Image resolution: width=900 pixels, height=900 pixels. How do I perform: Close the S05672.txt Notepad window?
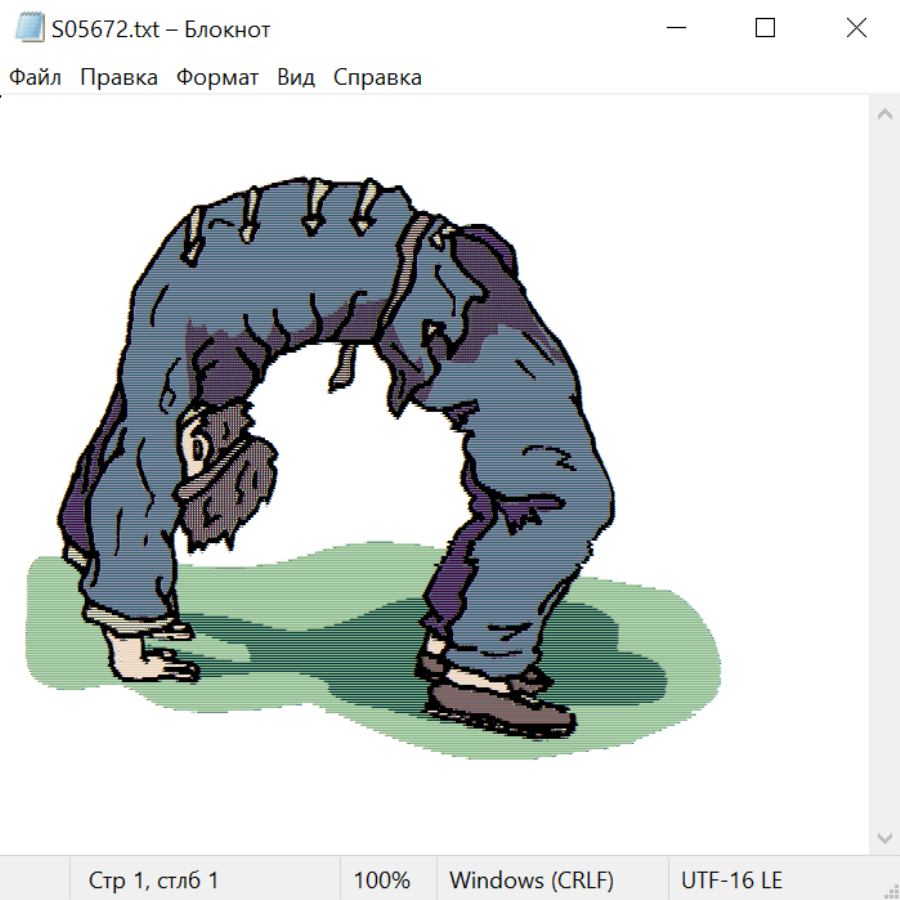point(856,29)
